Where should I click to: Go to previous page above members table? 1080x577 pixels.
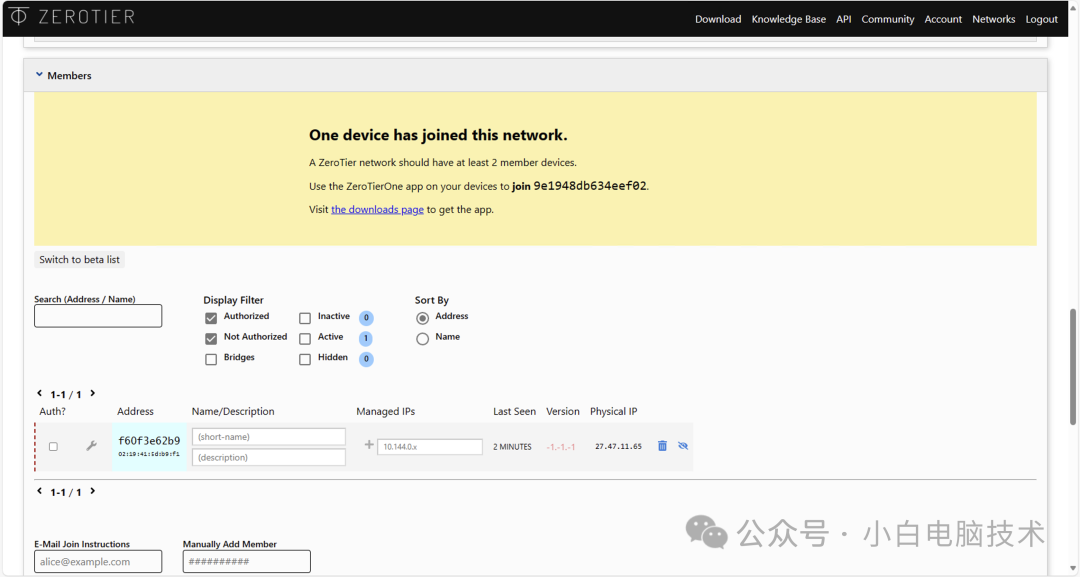point(39,393)
